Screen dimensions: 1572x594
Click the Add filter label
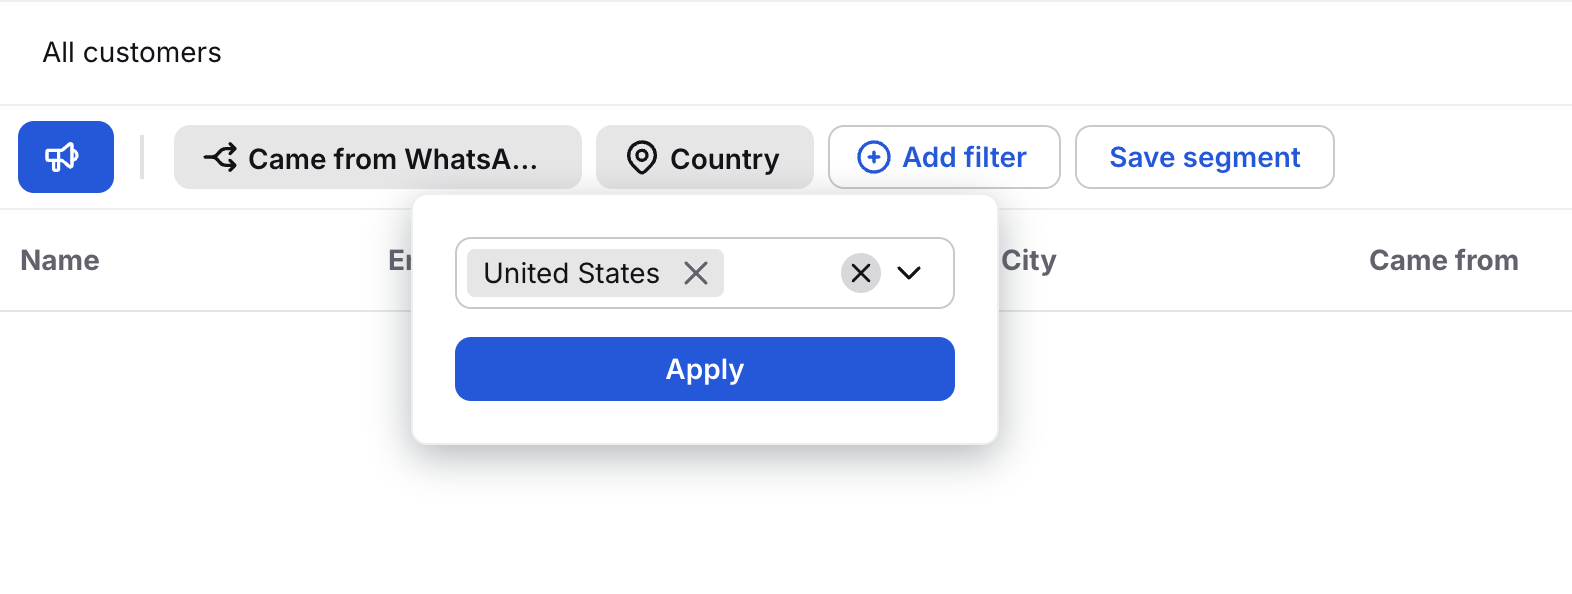pos(964,157)
